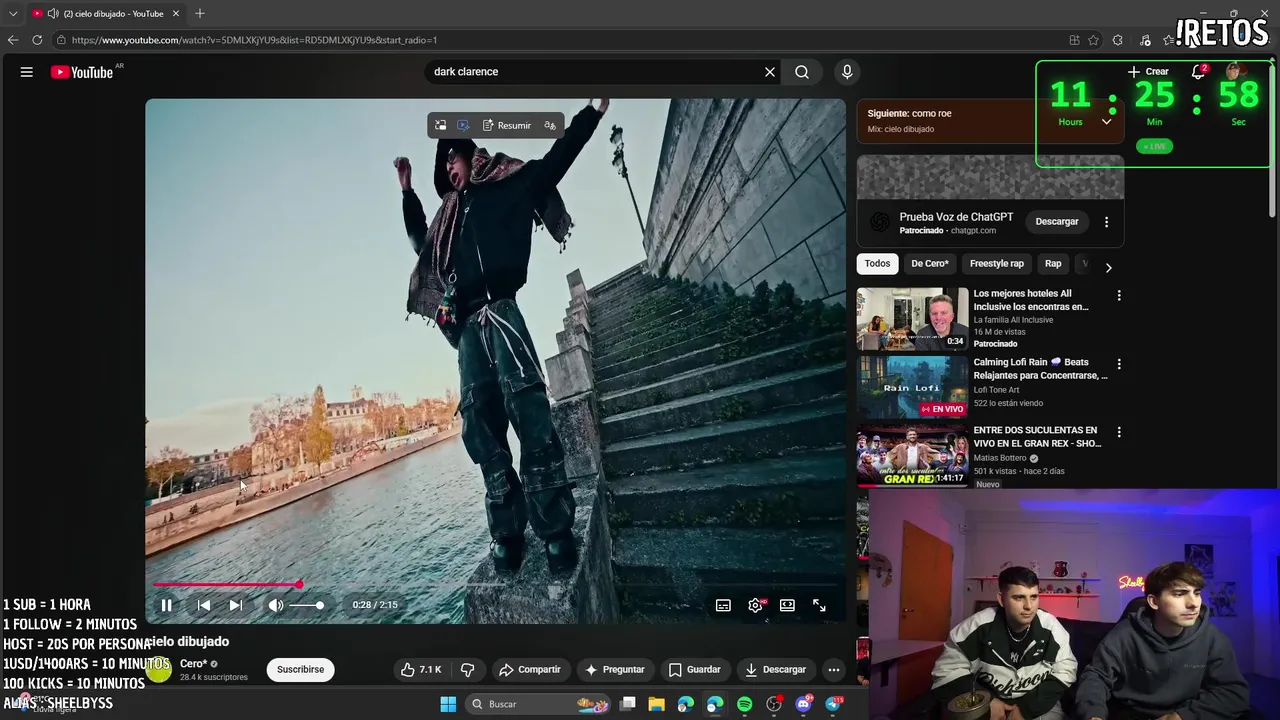This screenshot has width=1280, height=720.
Task: Open Discord from the taskbar
Action: click(804, 704)
